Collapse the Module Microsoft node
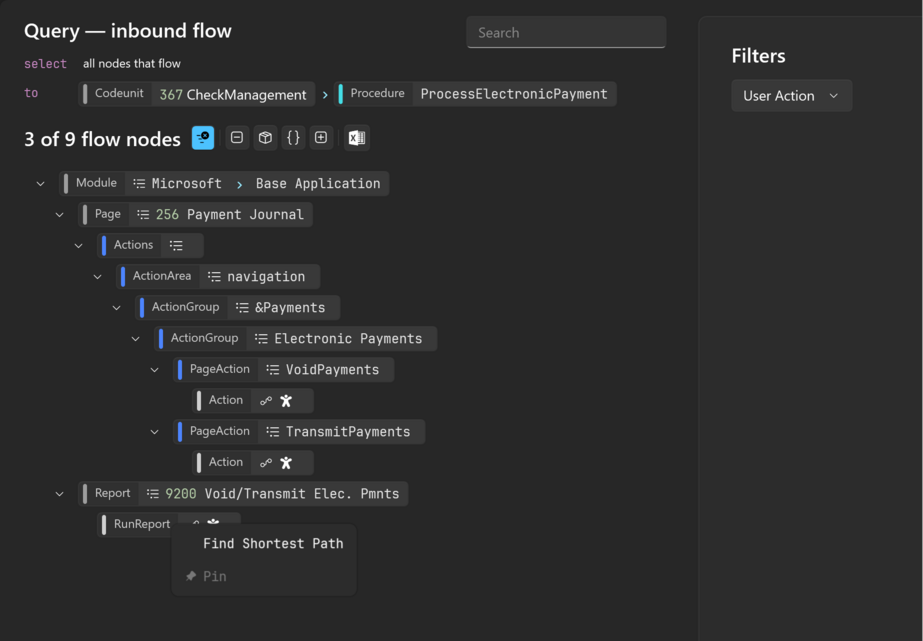923x641 pixels. coord(41,184)
